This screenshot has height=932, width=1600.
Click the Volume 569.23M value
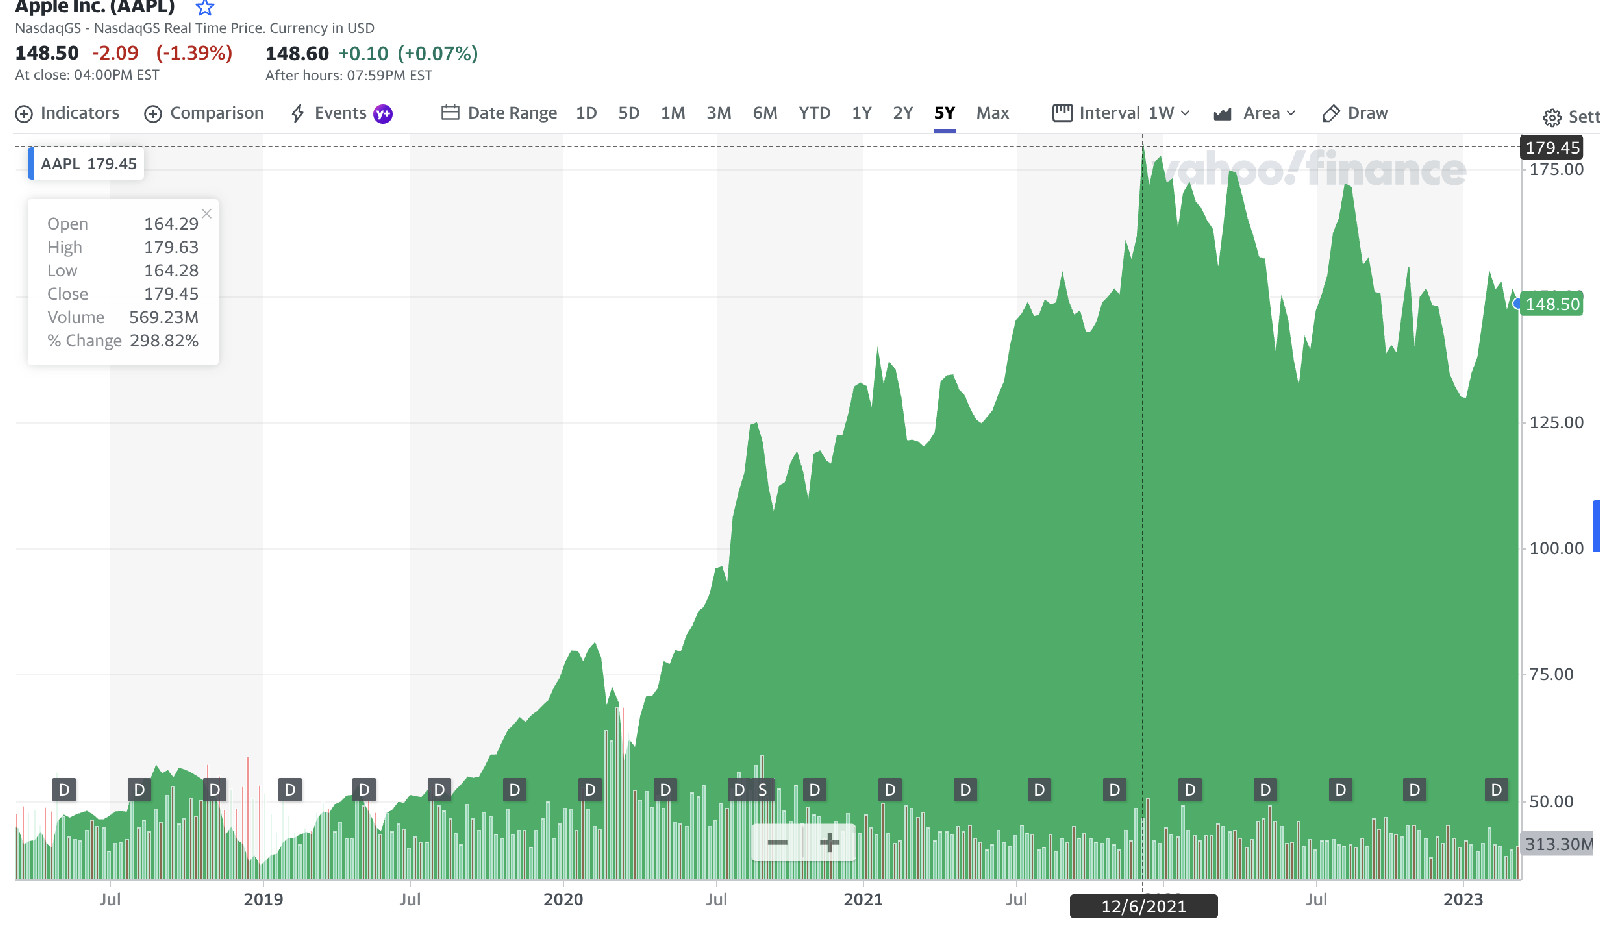[x=164, y=317]
